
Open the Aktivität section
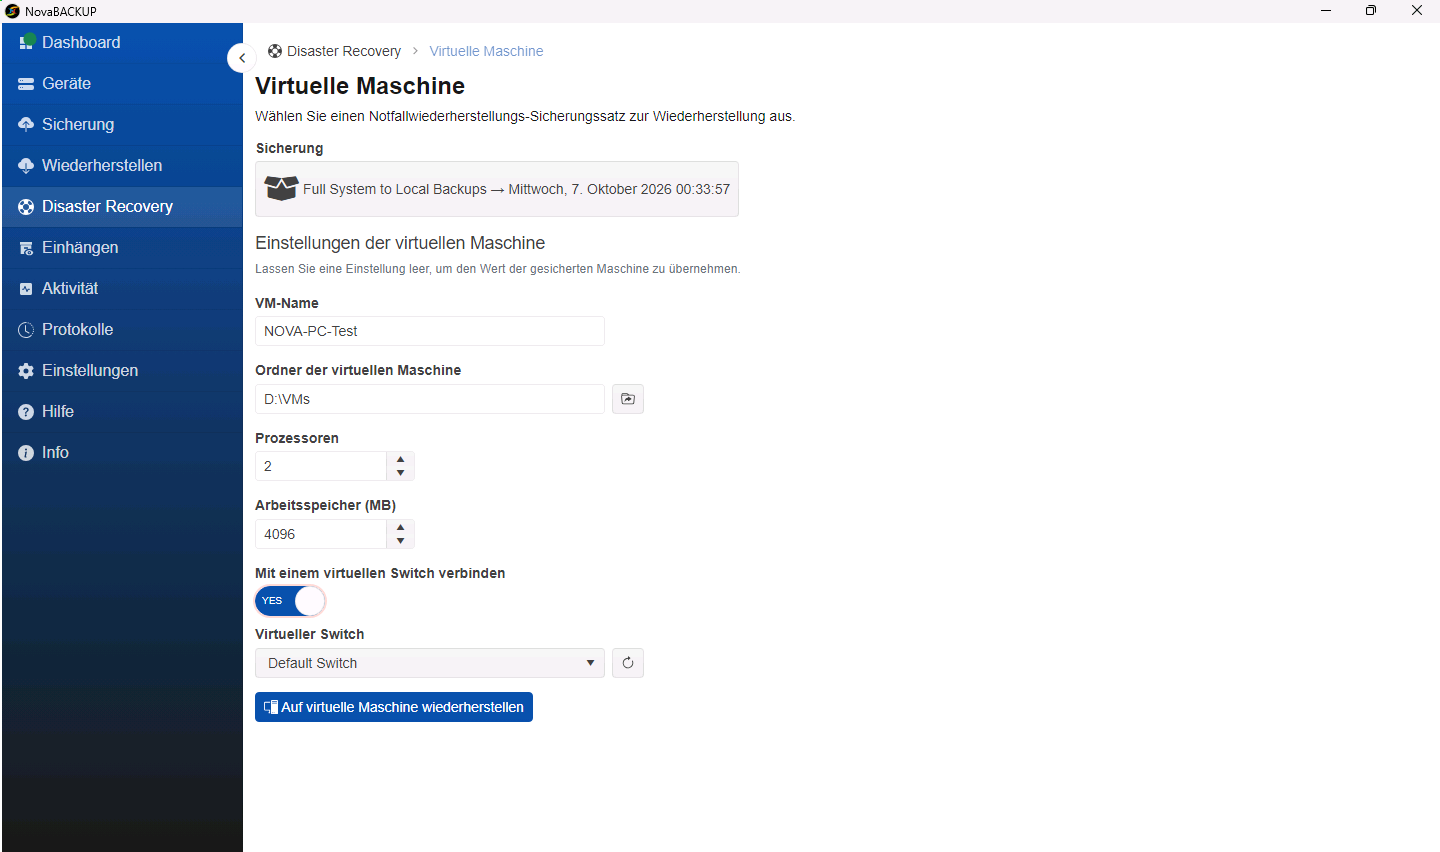122,289
